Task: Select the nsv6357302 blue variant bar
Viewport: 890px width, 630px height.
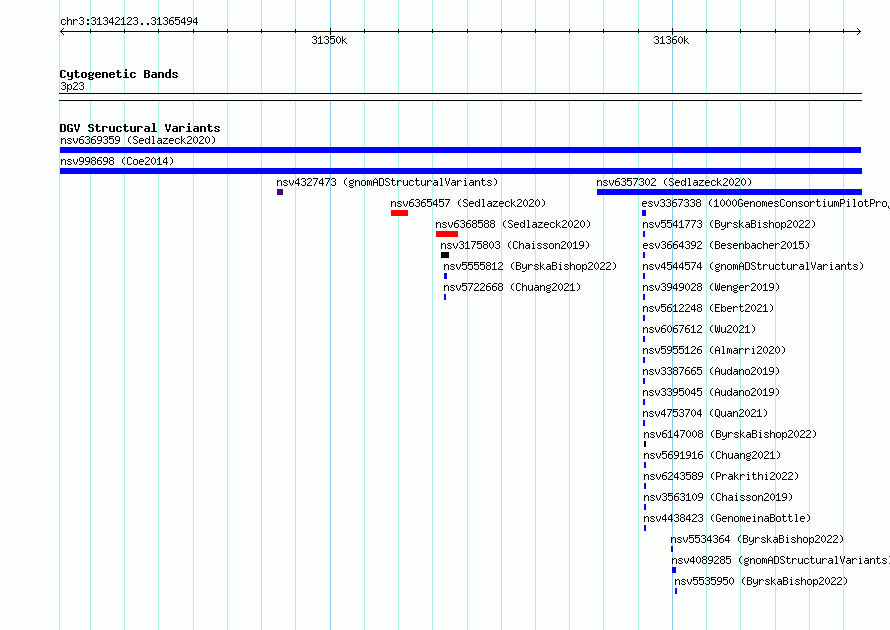Action: pyautogui.click(x=729, y=192)
